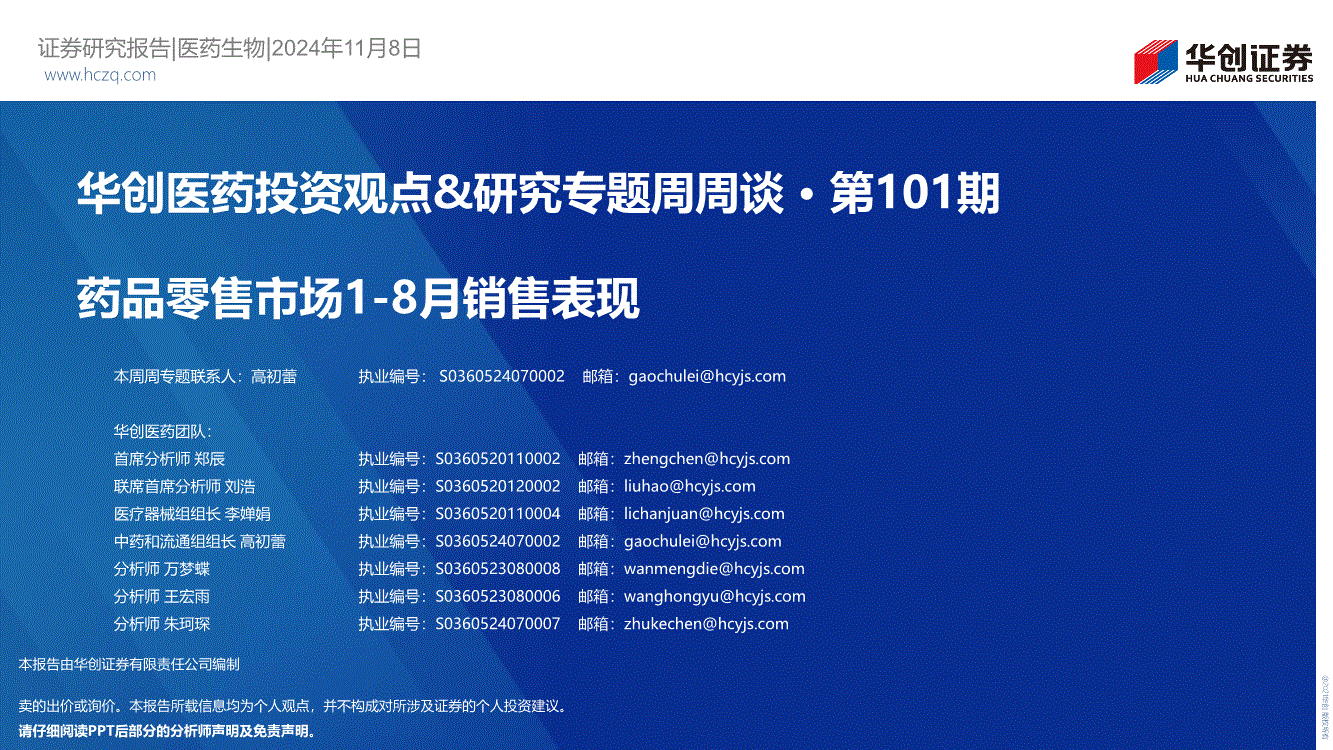Click the HUA CHUANG SECURITIES wordmark
Image resolution: width=1333 pixels, height=750 pixels.
point(1249,78)
